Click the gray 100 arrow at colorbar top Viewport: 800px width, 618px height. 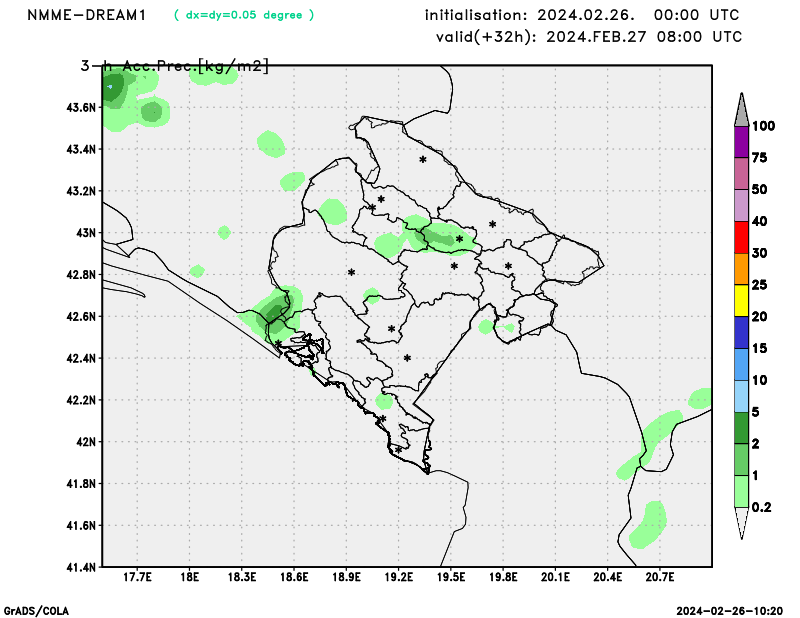point(741,109)
